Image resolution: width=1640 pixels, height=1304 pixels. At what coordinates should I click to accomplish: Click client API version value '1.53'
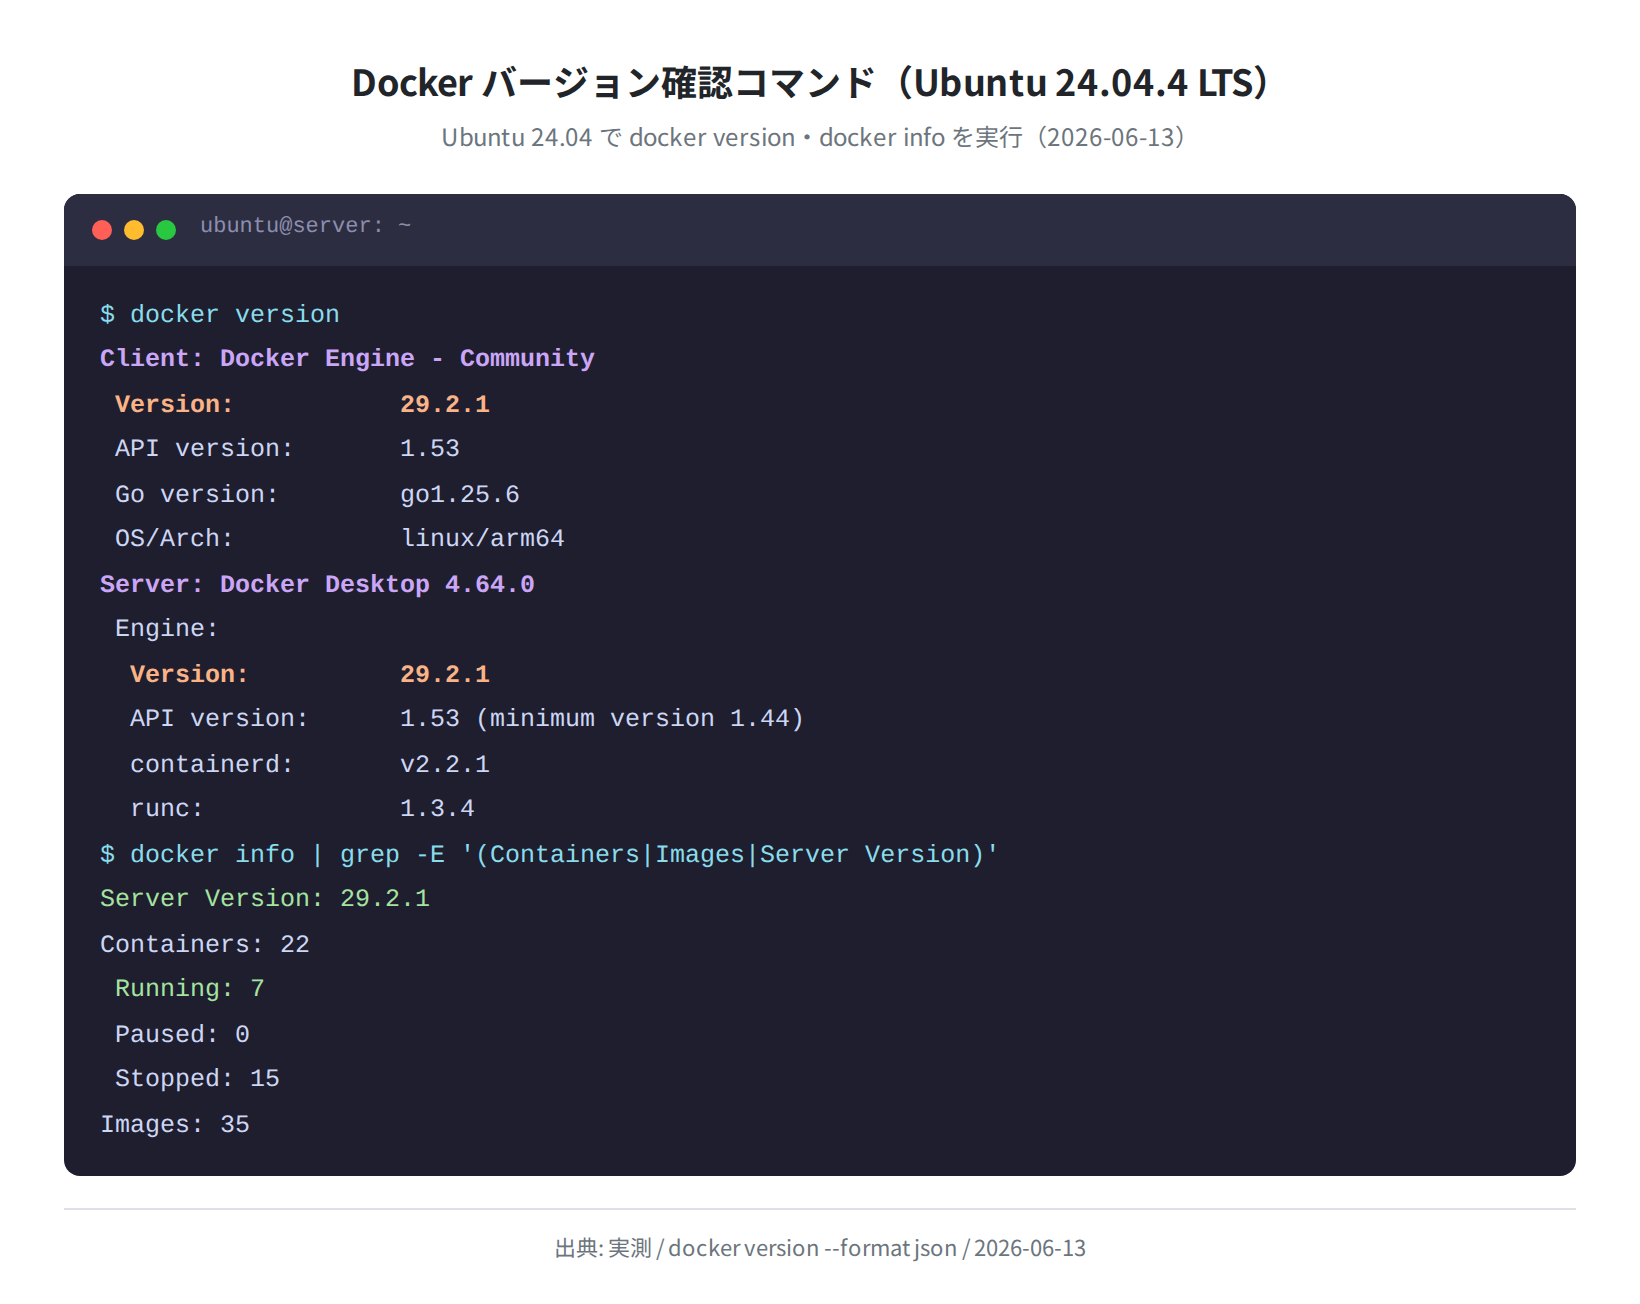[x=430, y=448]
